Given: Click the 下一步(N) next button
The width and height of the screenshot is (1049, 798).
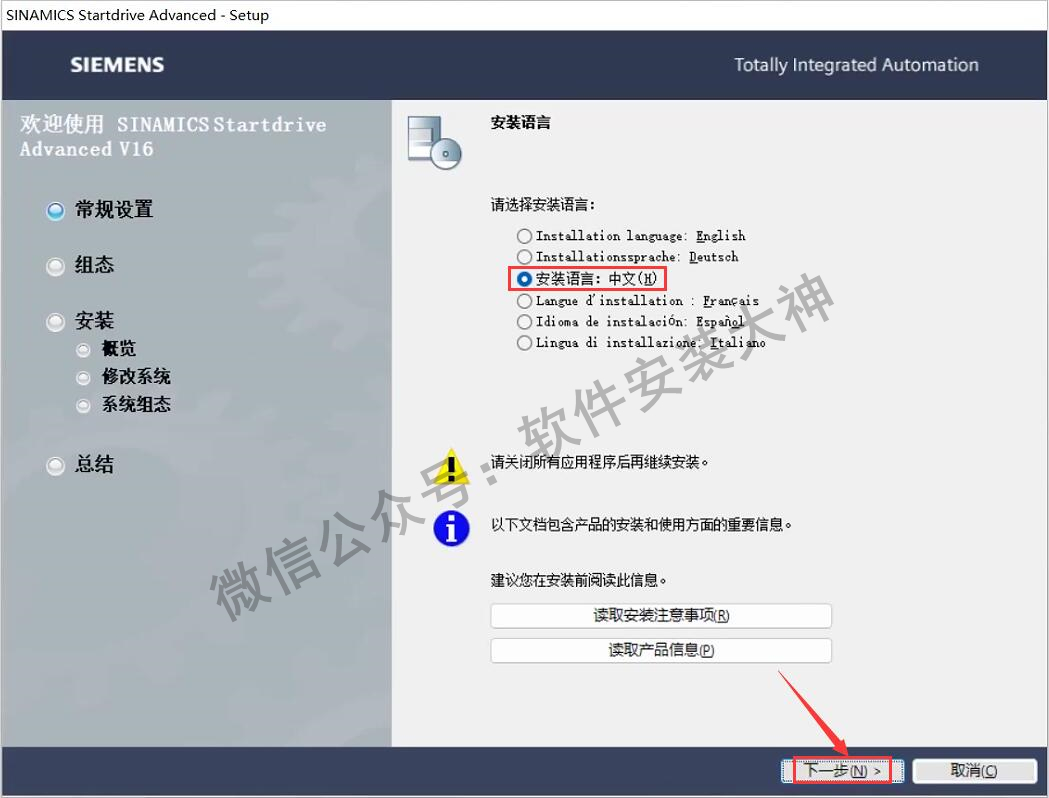Looking at the screenshot, I should [x=842, y=771].
